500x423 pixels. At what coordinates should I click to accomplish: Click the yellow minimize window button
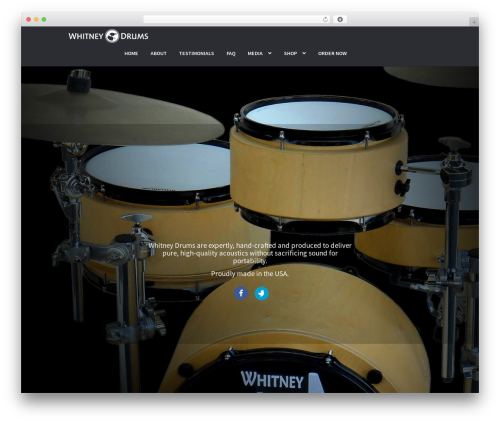(36, 19)
